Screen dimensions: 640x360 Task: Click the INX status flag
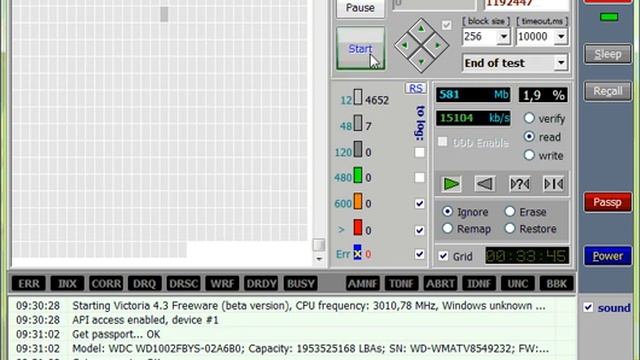click(x=67, y=284)
